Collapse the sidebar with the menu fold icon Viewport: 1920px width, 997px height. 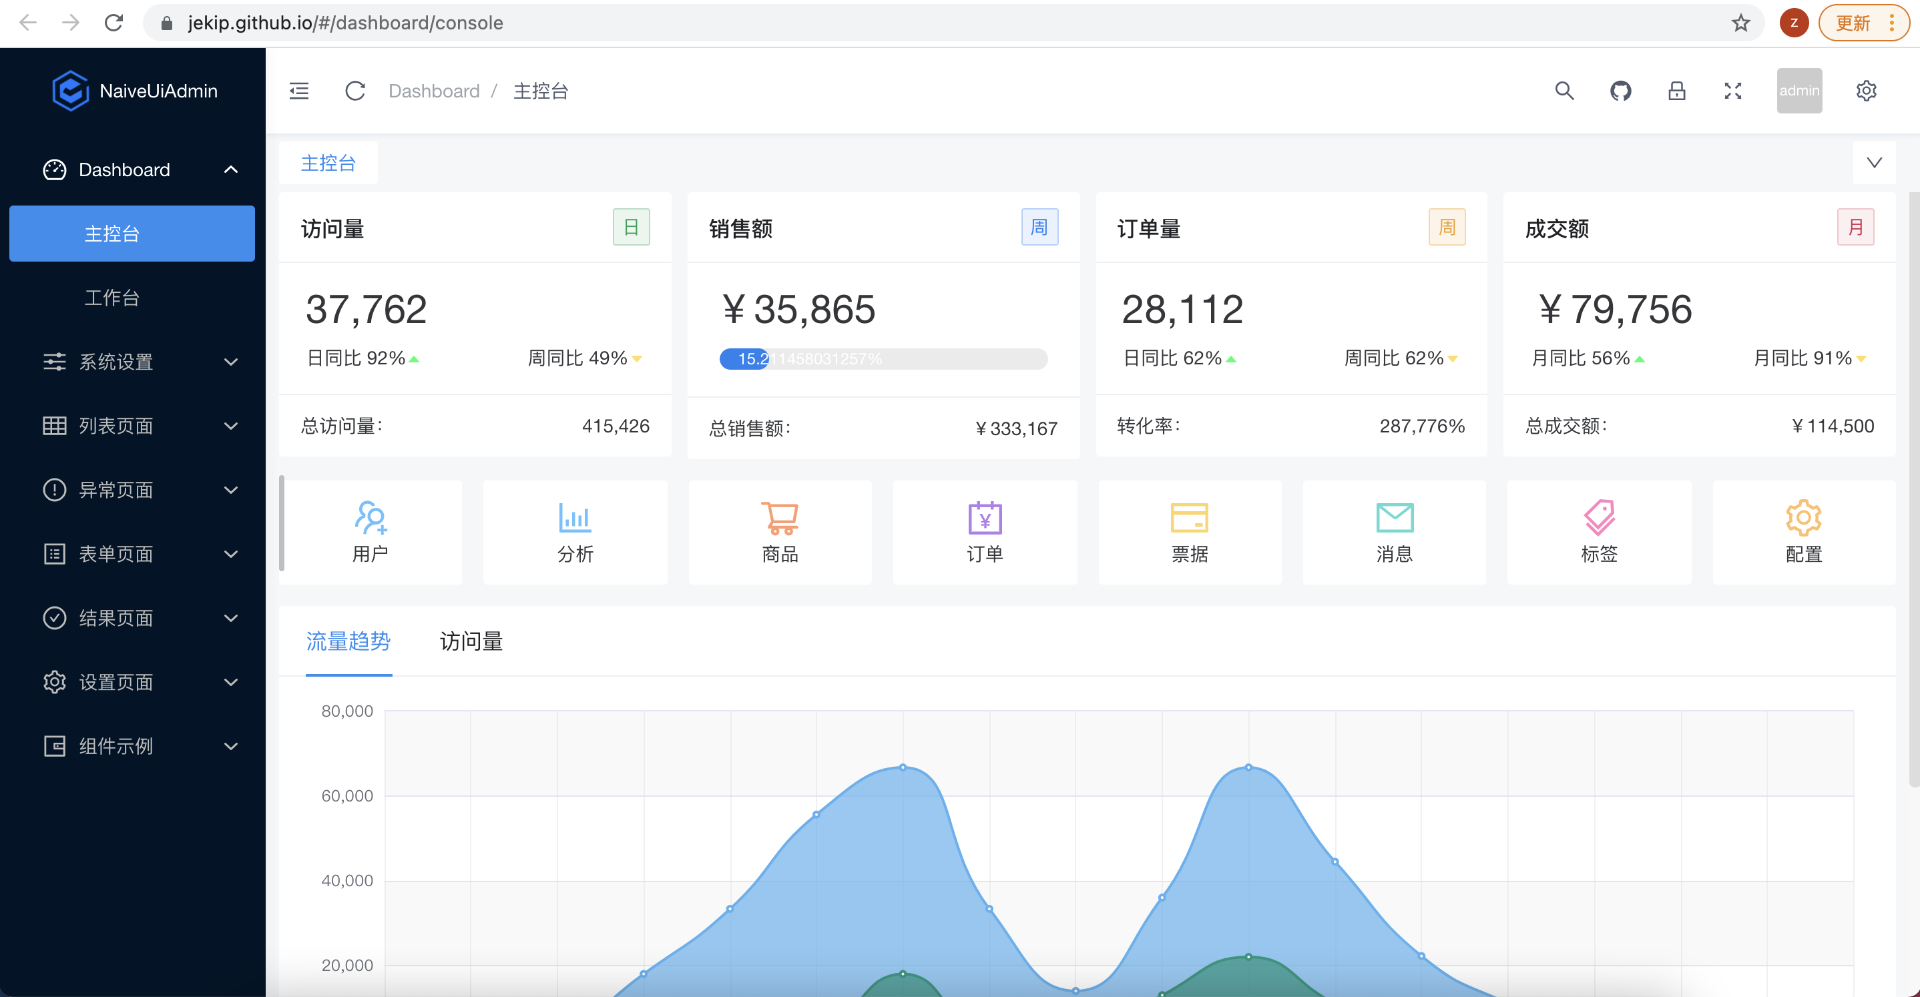pos(299,91)
